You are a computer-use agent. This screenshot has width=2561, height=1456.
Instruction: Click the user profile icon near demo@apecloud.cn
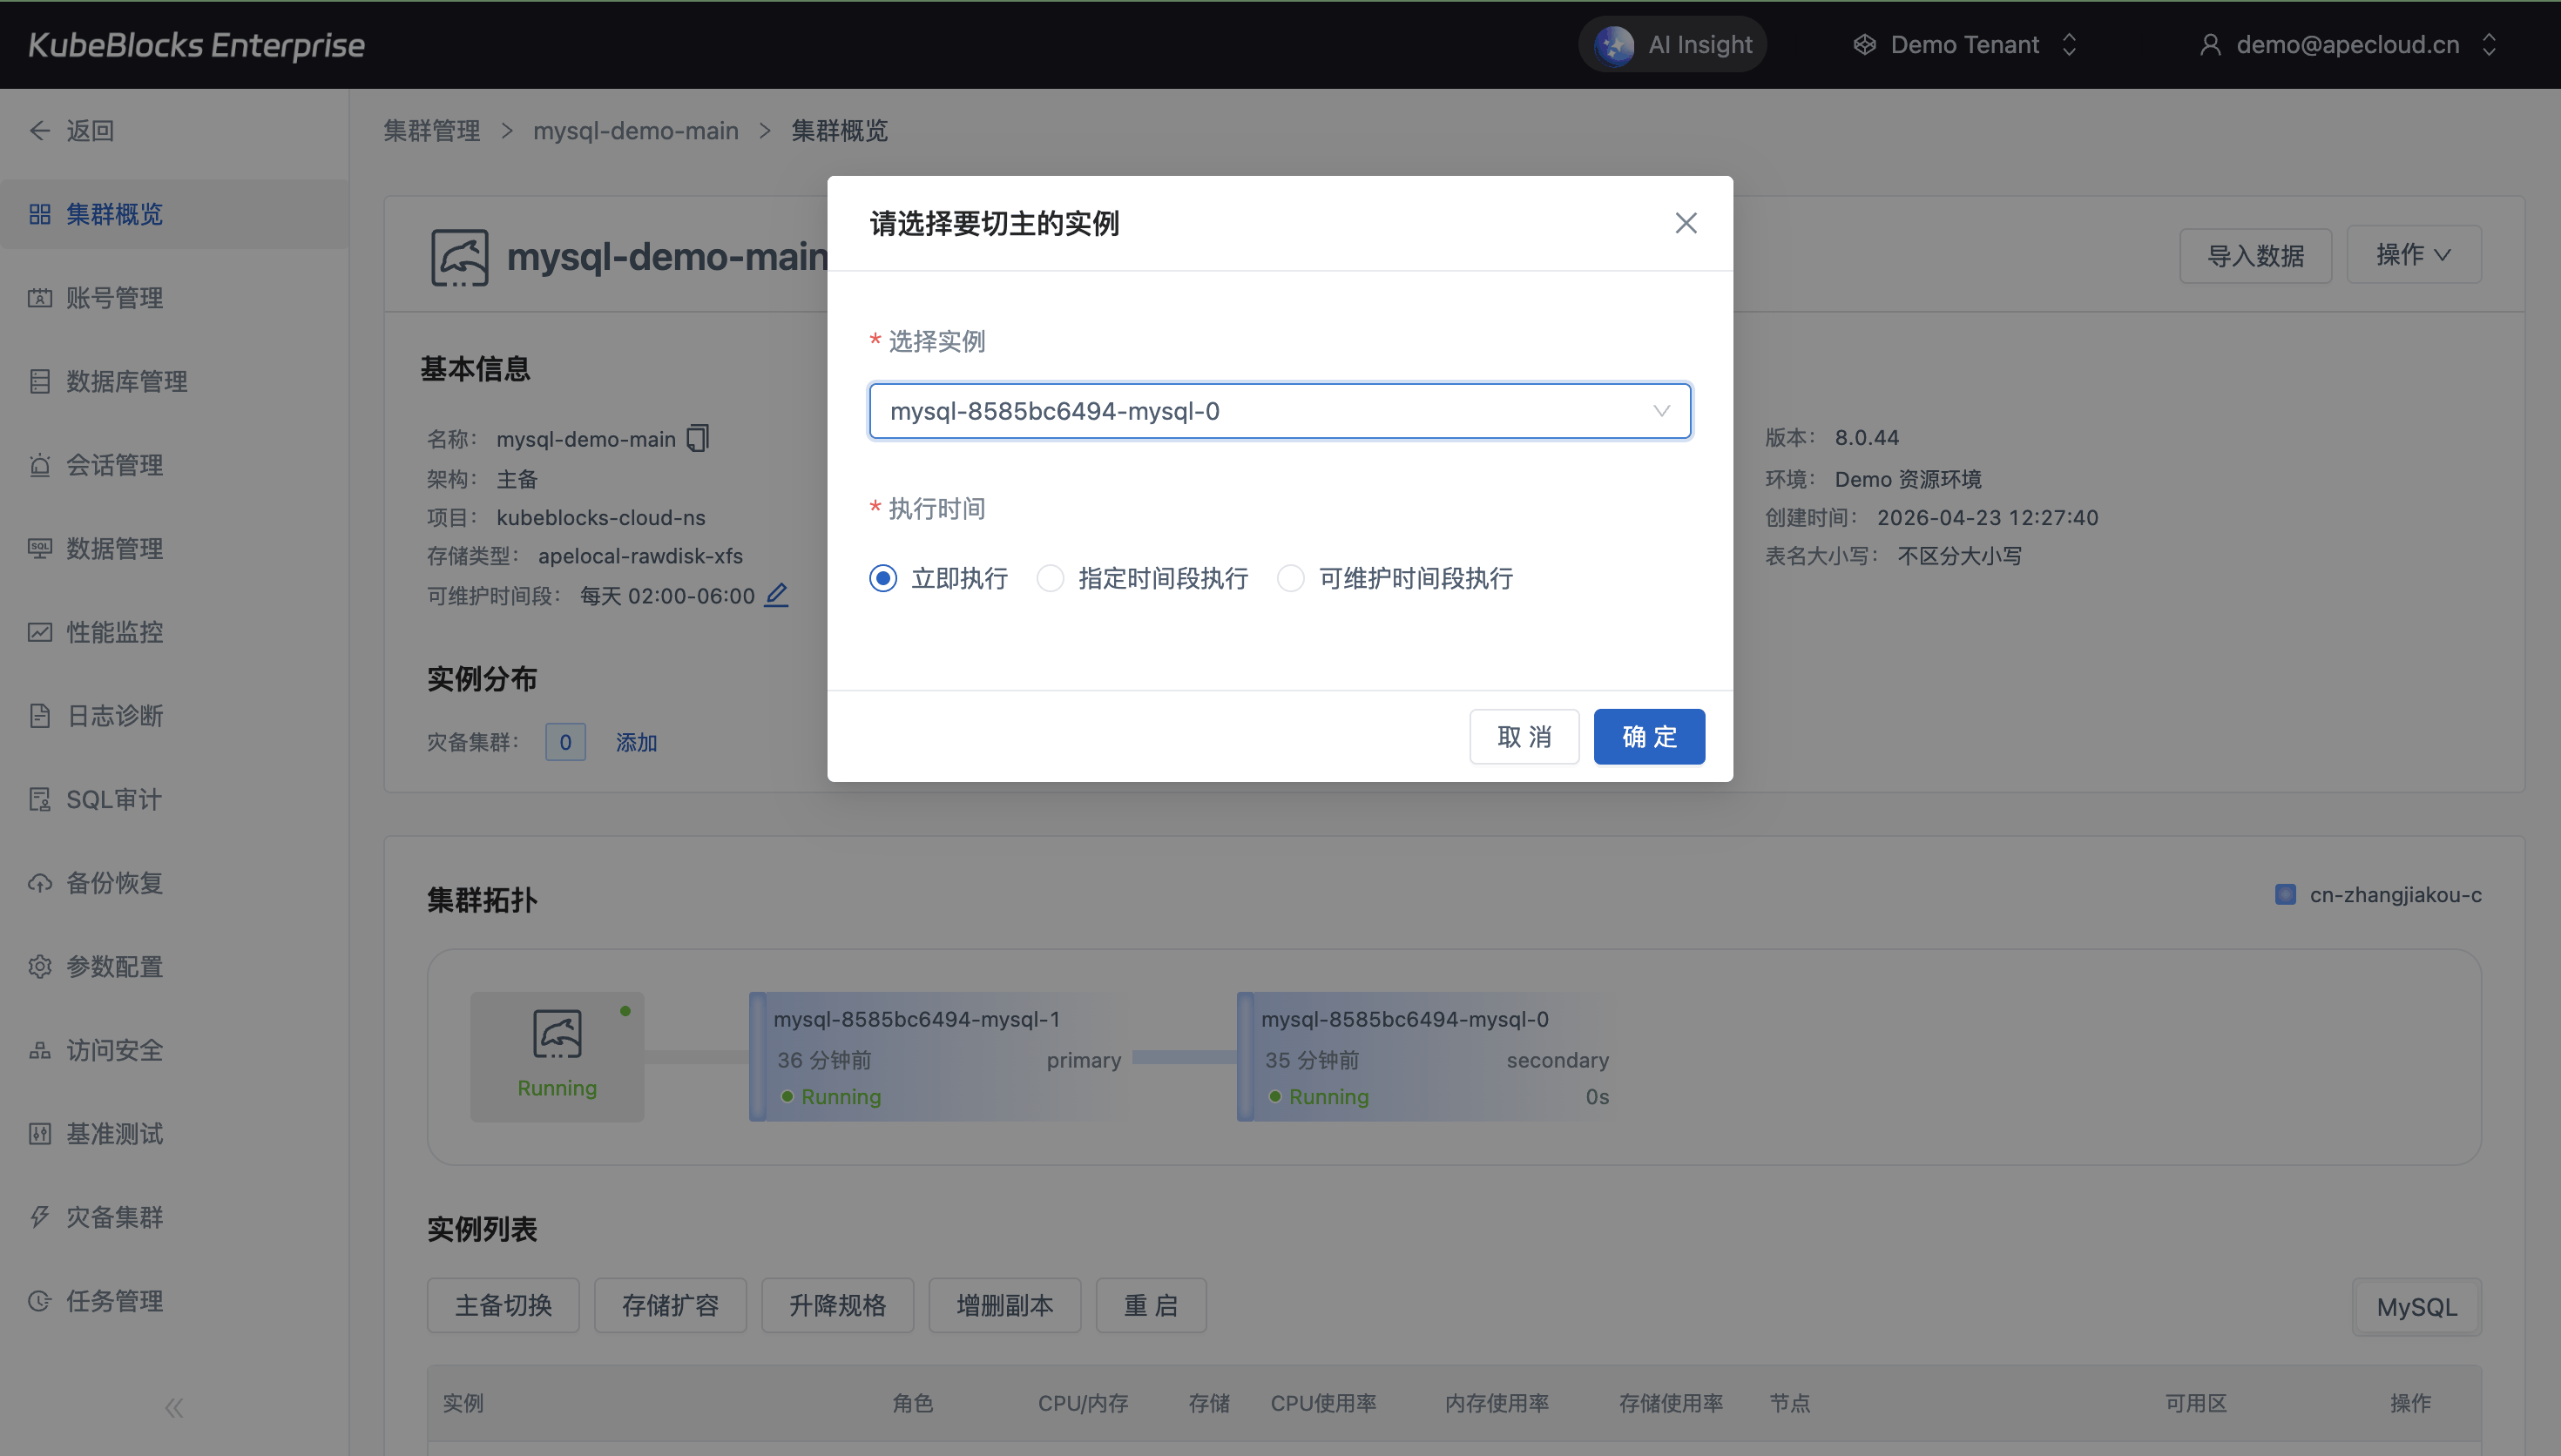2210,45
